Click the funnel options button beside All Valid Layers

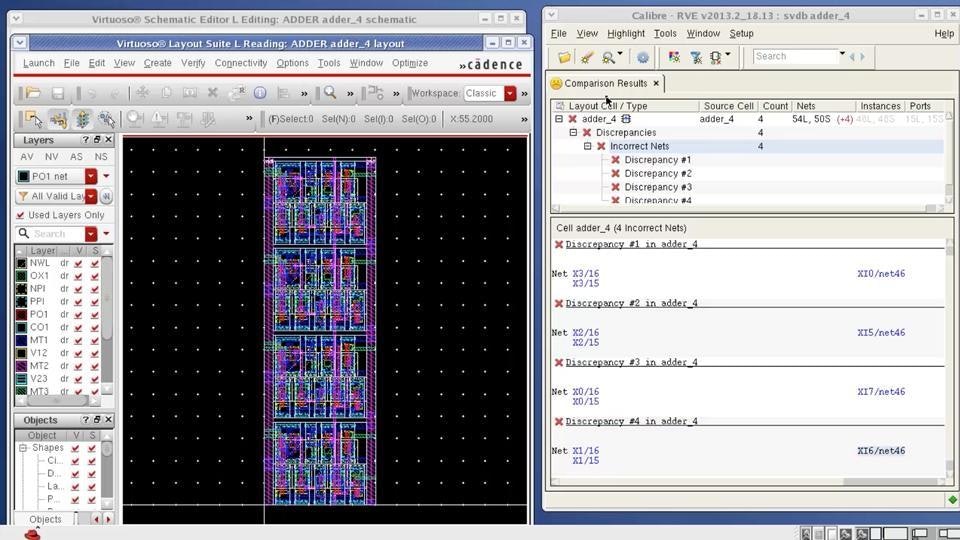pos(106,197)
